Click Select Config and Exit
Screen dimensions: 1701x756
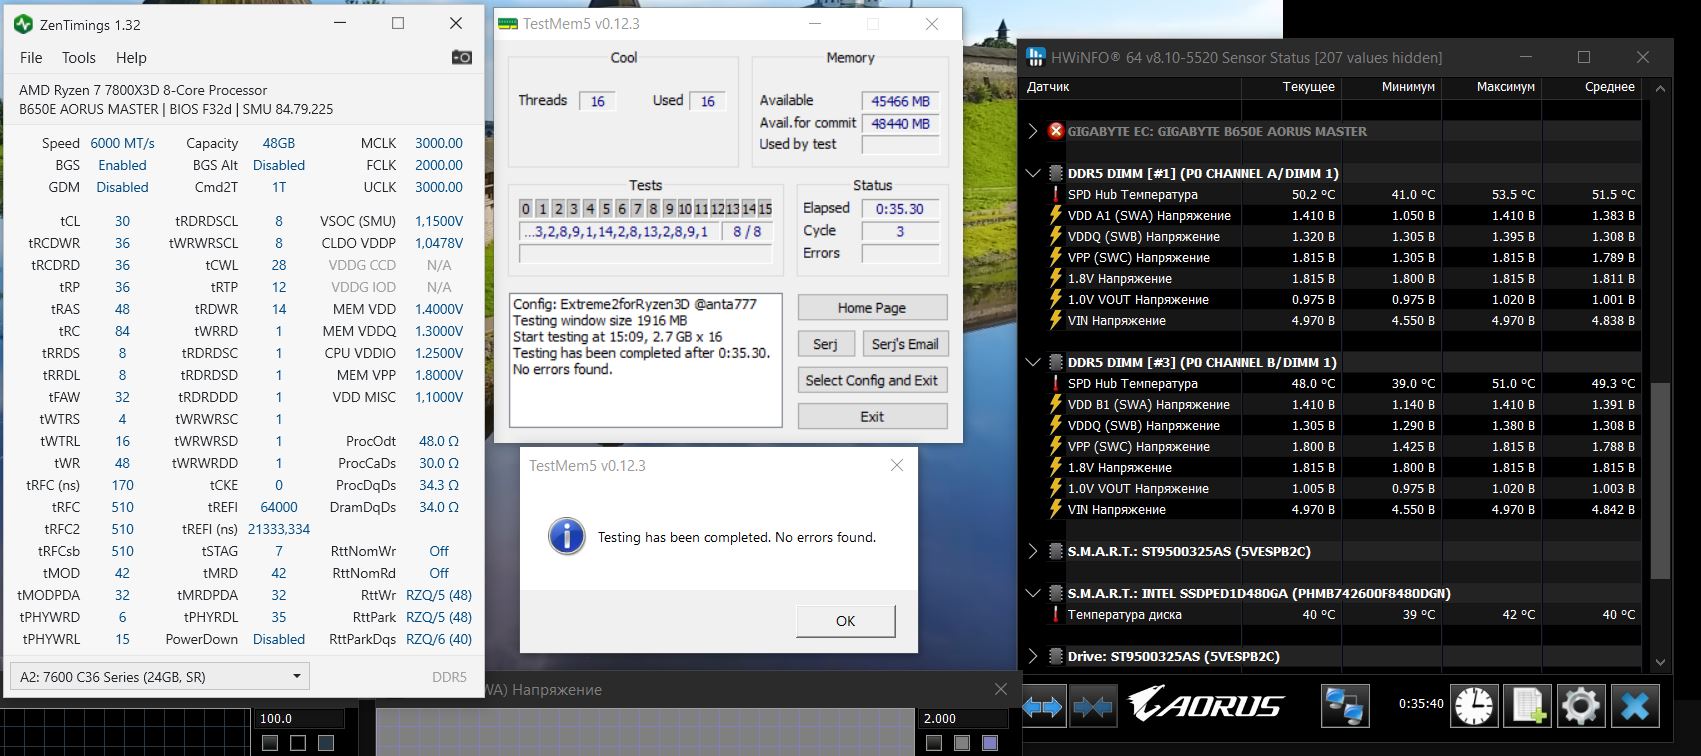(872, 380)
